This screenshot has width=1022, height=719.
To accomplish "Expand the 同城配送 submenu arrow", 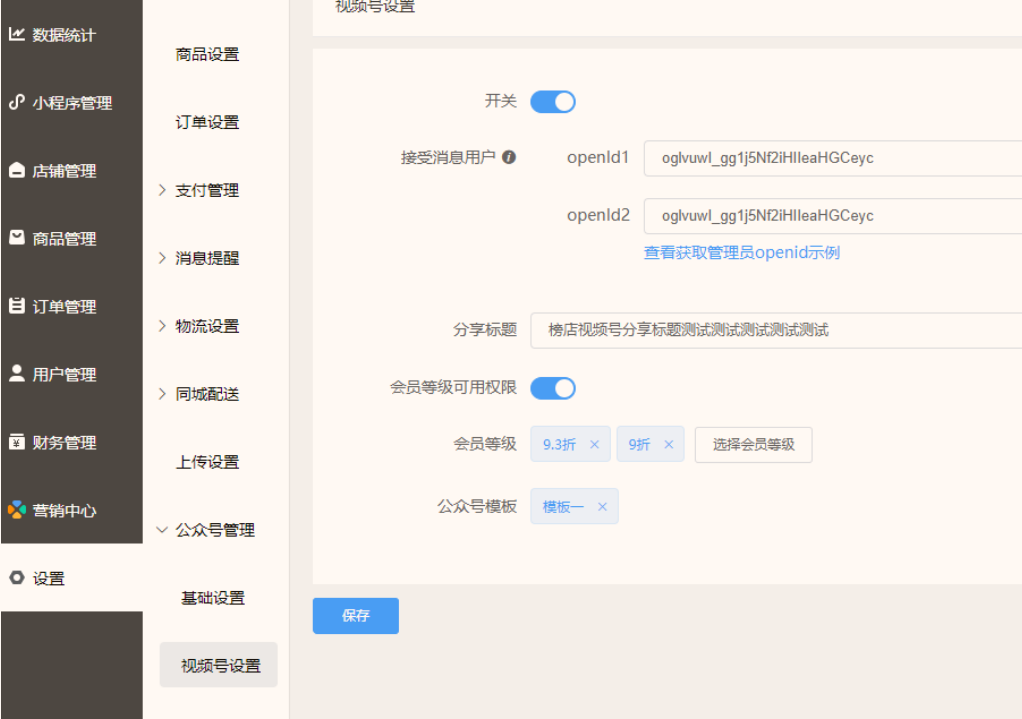I will click(162, 394).
